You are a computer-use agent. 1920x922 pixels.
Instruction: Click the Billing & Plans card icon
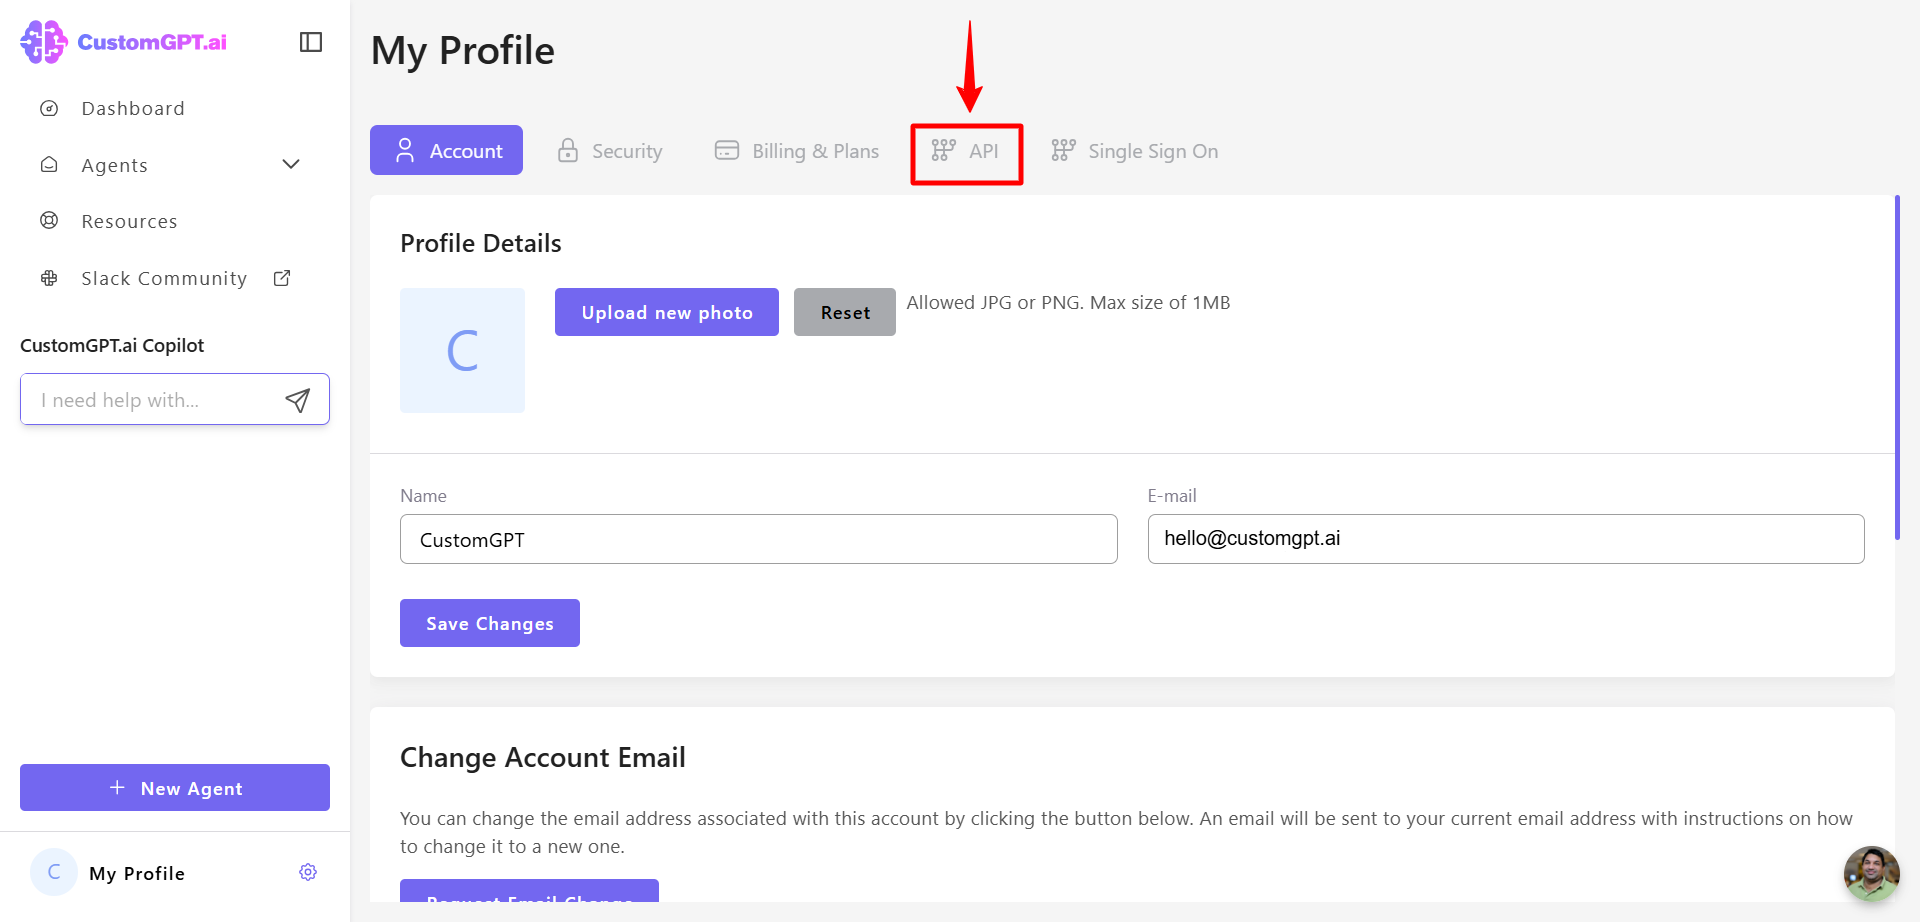pos(727,150)
